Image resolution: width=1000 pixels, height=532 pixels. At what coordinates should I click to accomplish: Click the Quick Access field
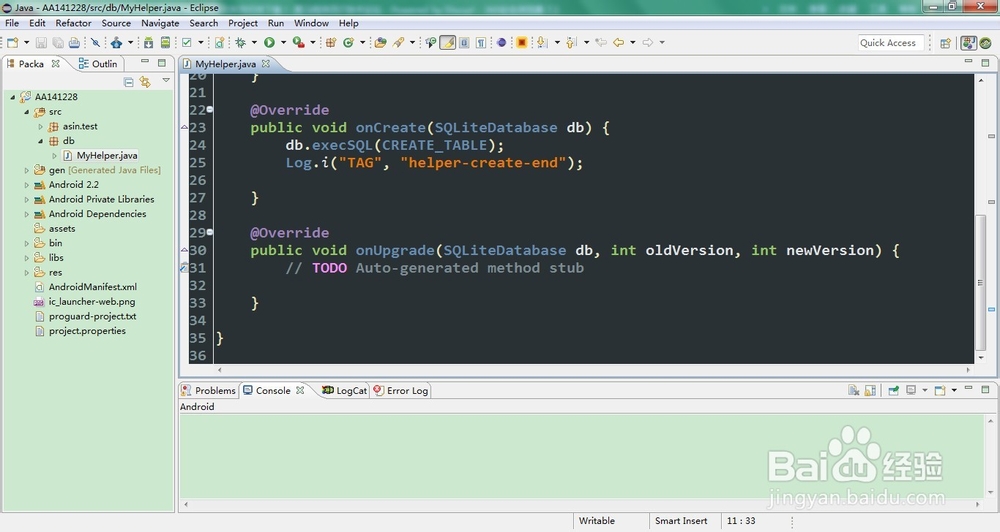[890, 43]
